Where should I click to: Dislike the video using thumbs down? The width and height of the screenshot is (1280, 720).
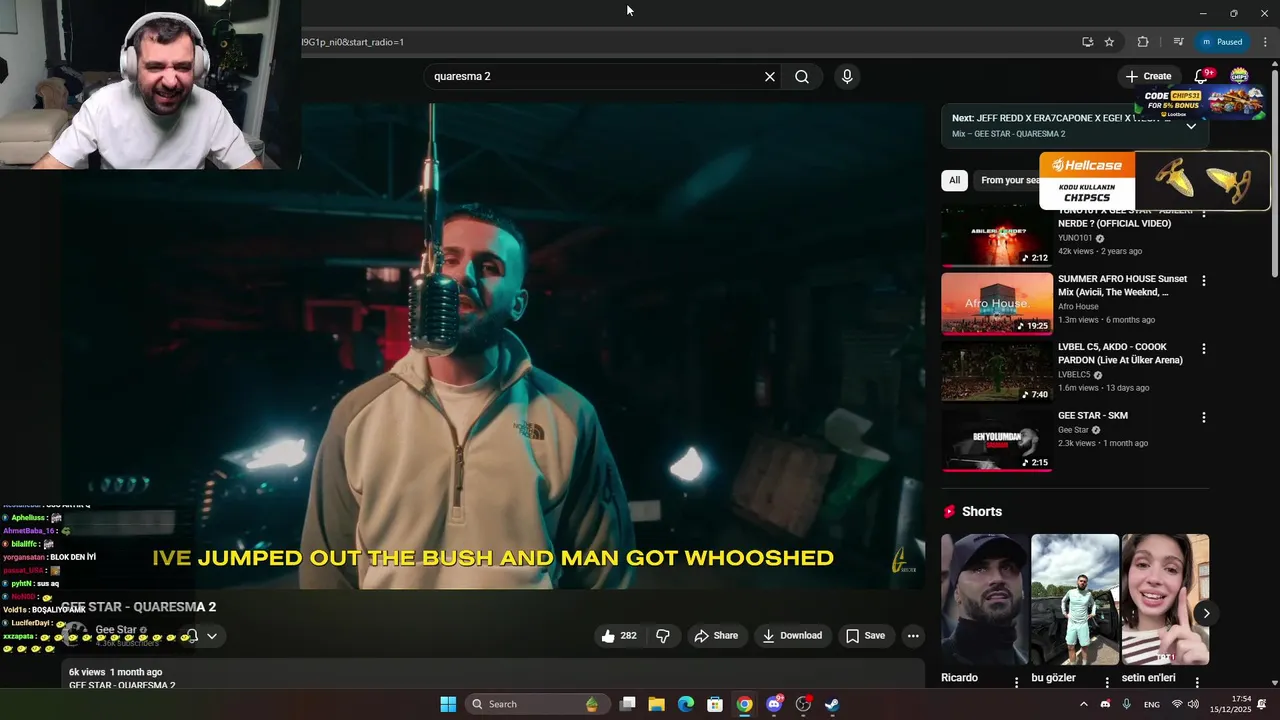click(x=662, y=636)
